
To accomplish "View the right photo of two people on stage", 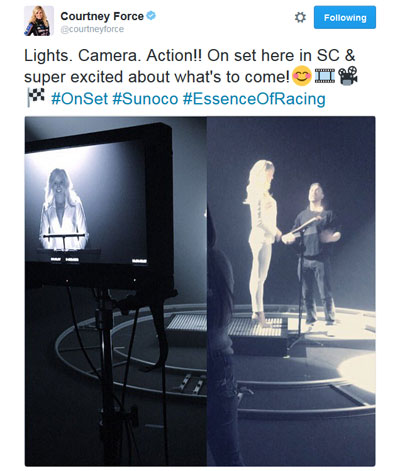I will pyautogui.click(x=291, y=291).
